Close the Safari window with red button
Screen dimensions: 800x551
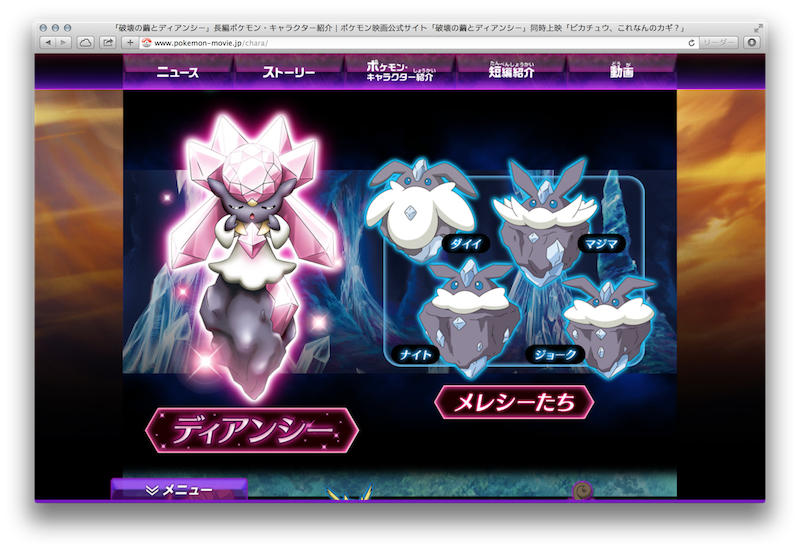tap(43, 28)
